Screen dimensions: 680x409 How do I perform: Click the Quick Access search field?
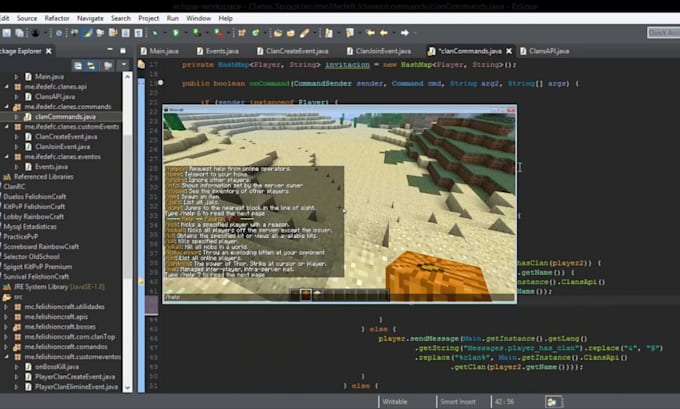(x=664, y=33)
